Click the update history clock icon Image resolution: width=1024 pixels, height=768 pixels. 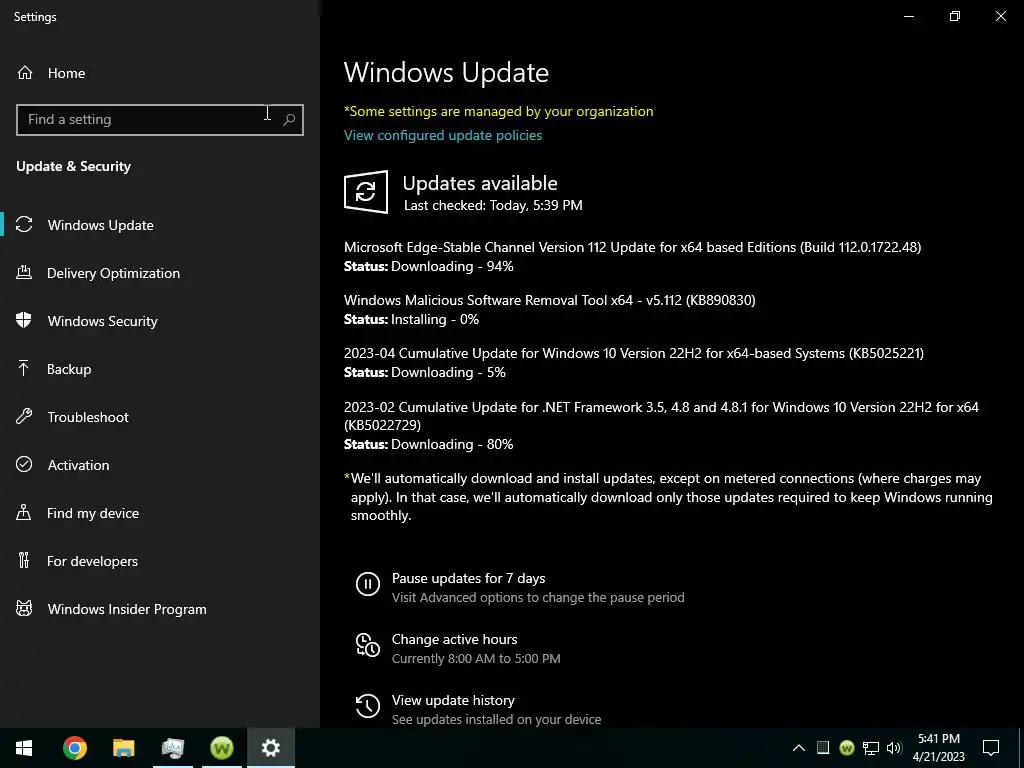tap(368, 706)
